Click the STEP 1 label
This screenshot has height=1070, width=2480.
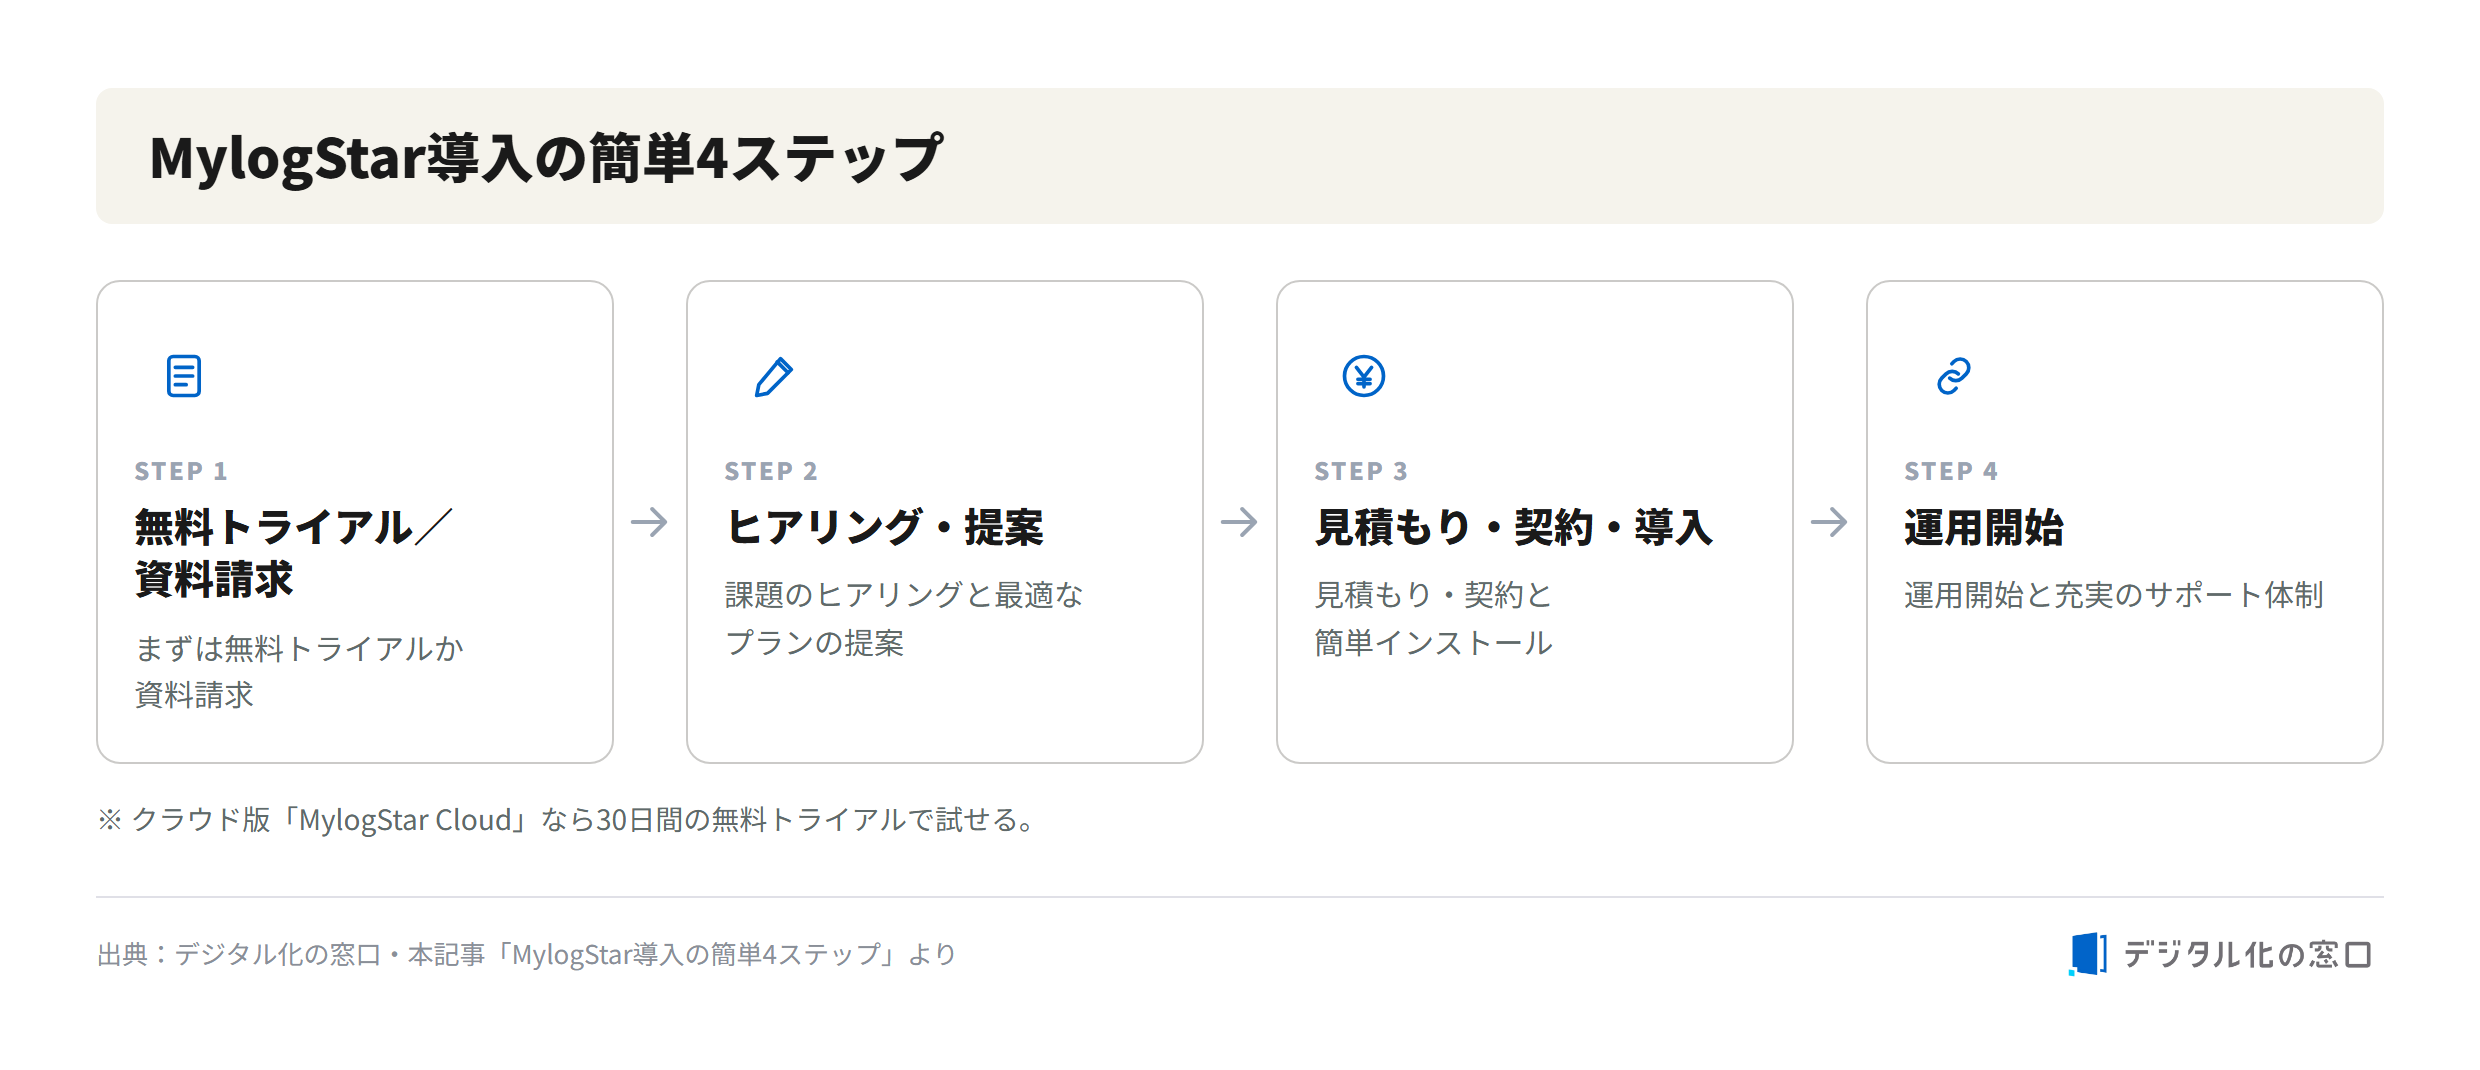coord(181,471)
